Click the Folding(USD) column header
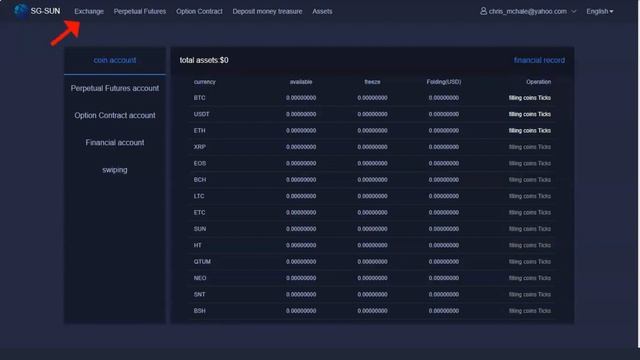This screenshot has height=360, width=640. [444, 82]
